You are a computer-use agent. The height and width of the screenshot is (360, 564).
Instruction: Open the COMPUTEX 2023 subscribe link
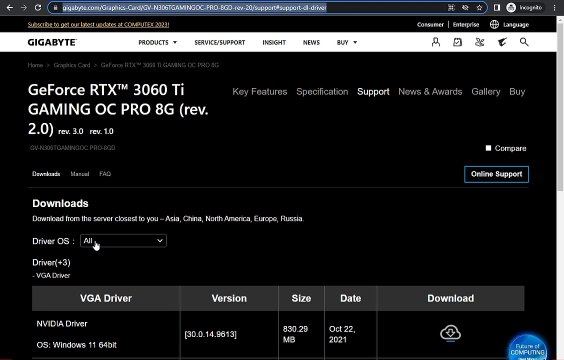pos(98,24)
